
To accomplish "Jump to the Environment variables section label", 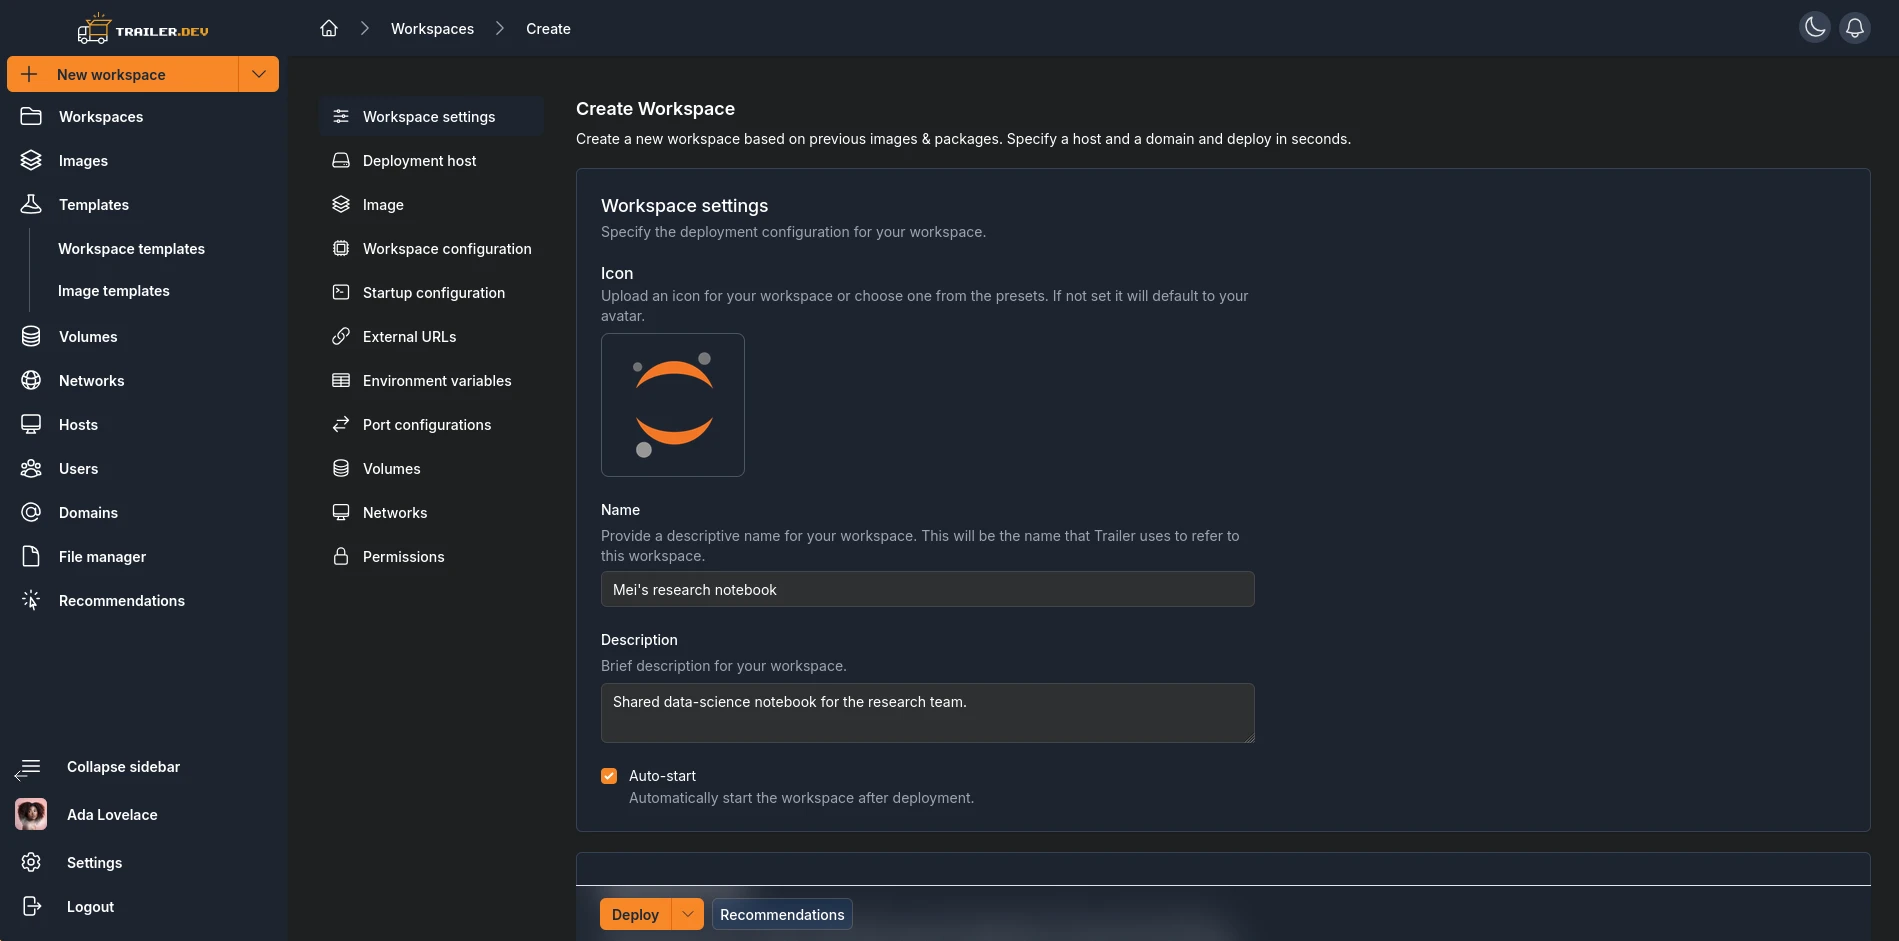I will coord(437,380).
